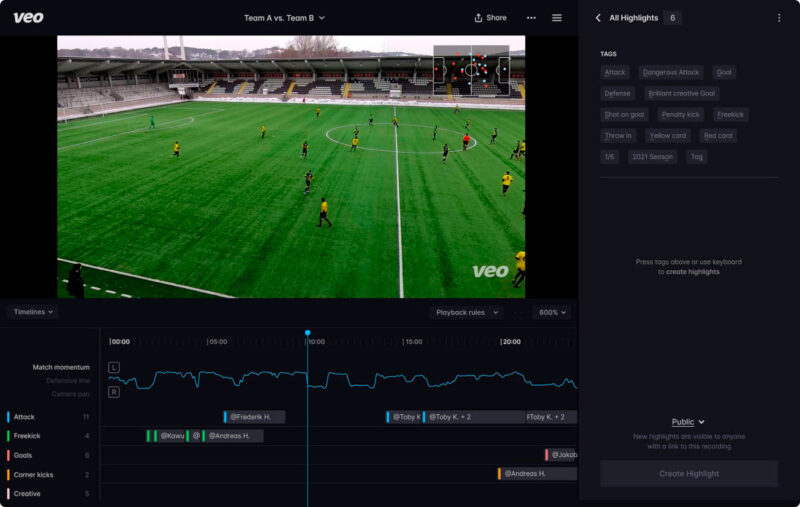The width and height of the screenshot is (800, 507).
Task: Select the Corner kicks timeline row
Action: coord(33,474)
